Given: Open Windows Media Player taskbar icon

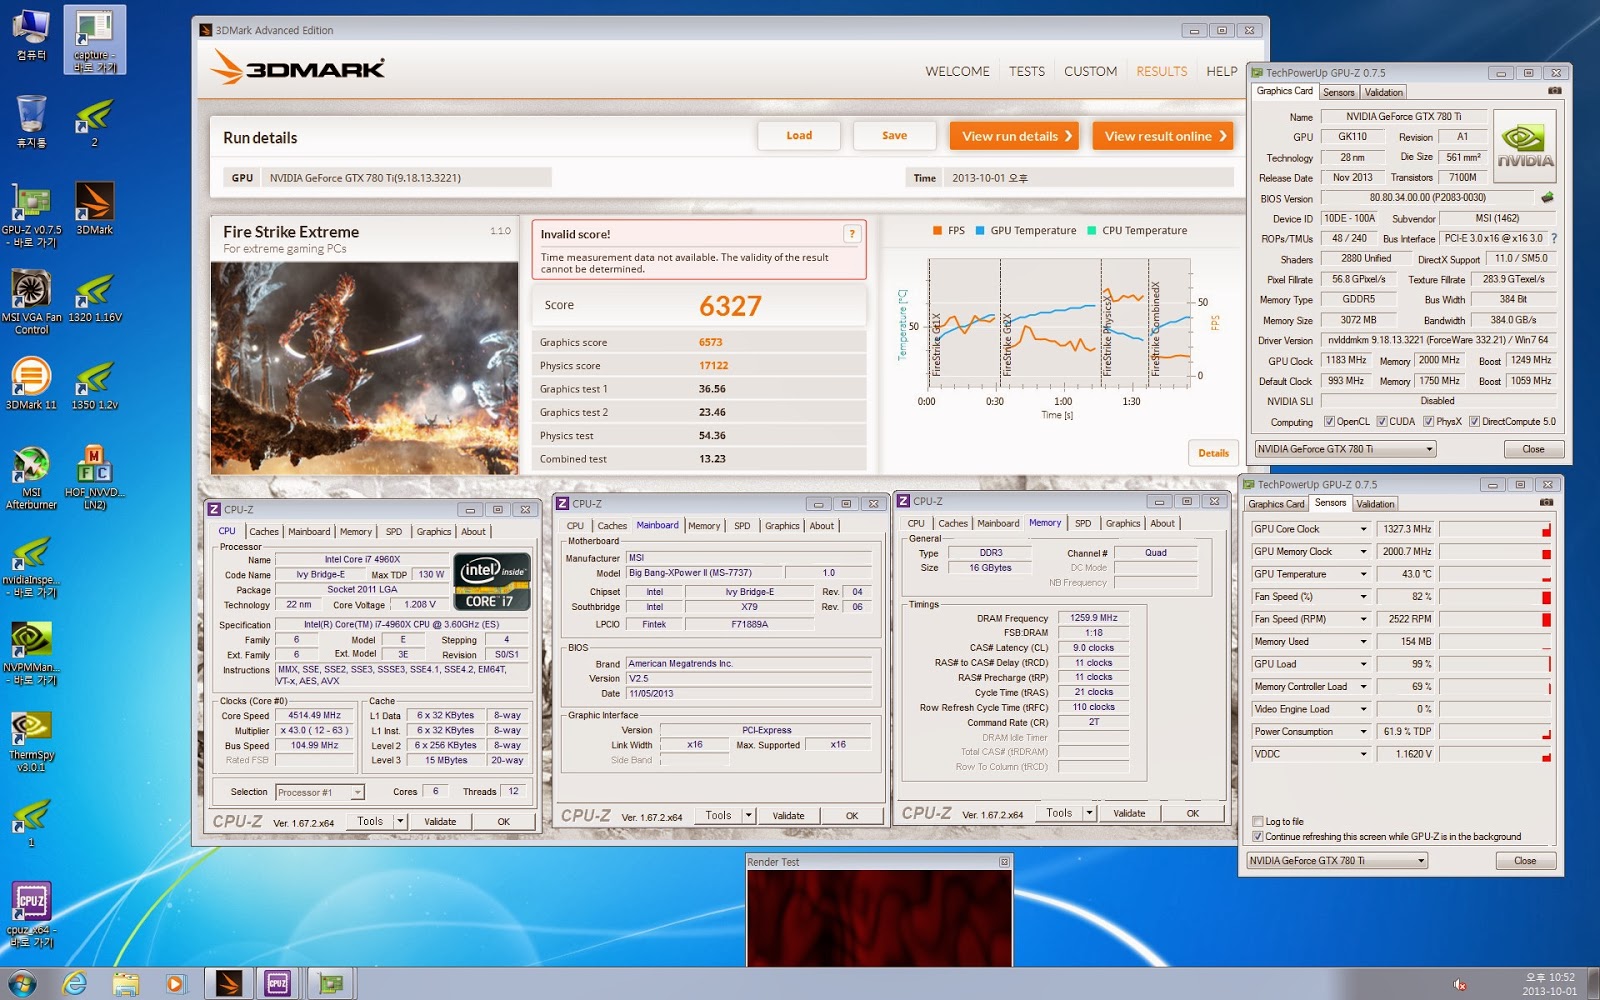Looking at the screenshot, I should click(175, 984).
